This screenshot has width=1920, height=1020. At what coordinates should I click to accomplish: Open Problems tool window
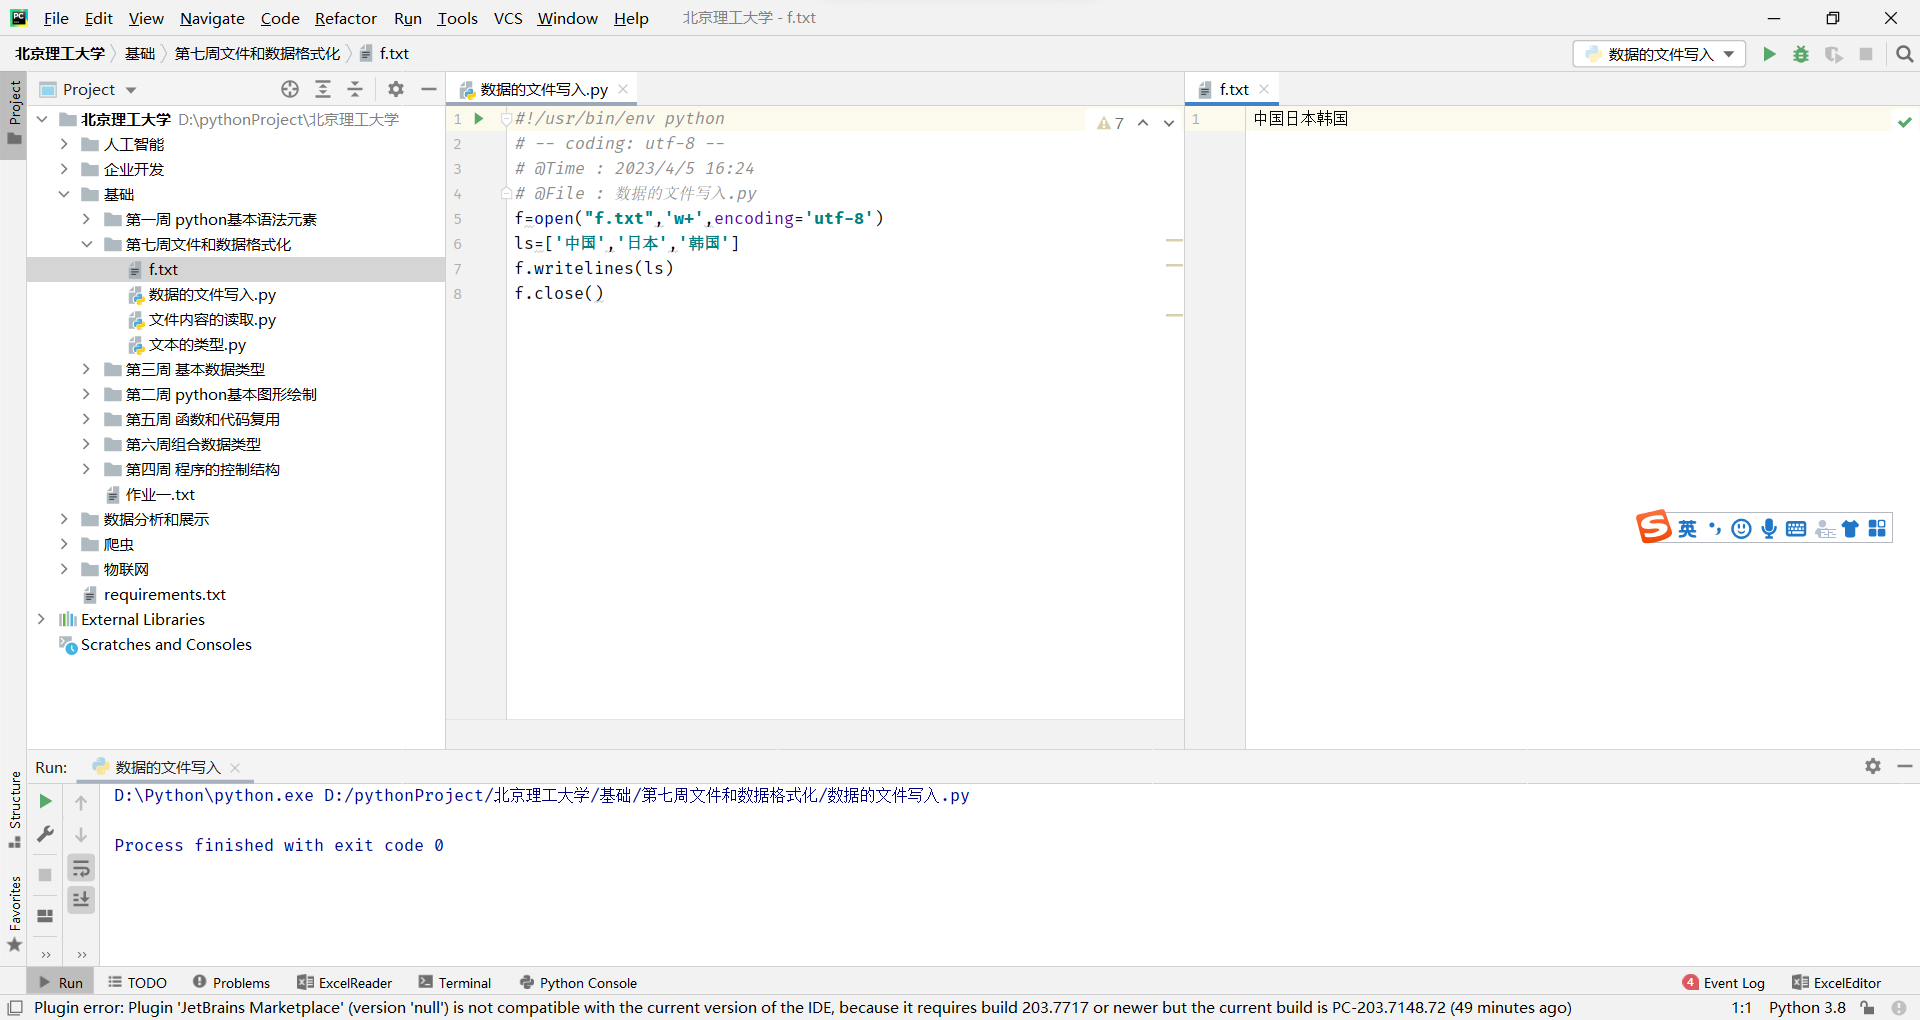231,983
